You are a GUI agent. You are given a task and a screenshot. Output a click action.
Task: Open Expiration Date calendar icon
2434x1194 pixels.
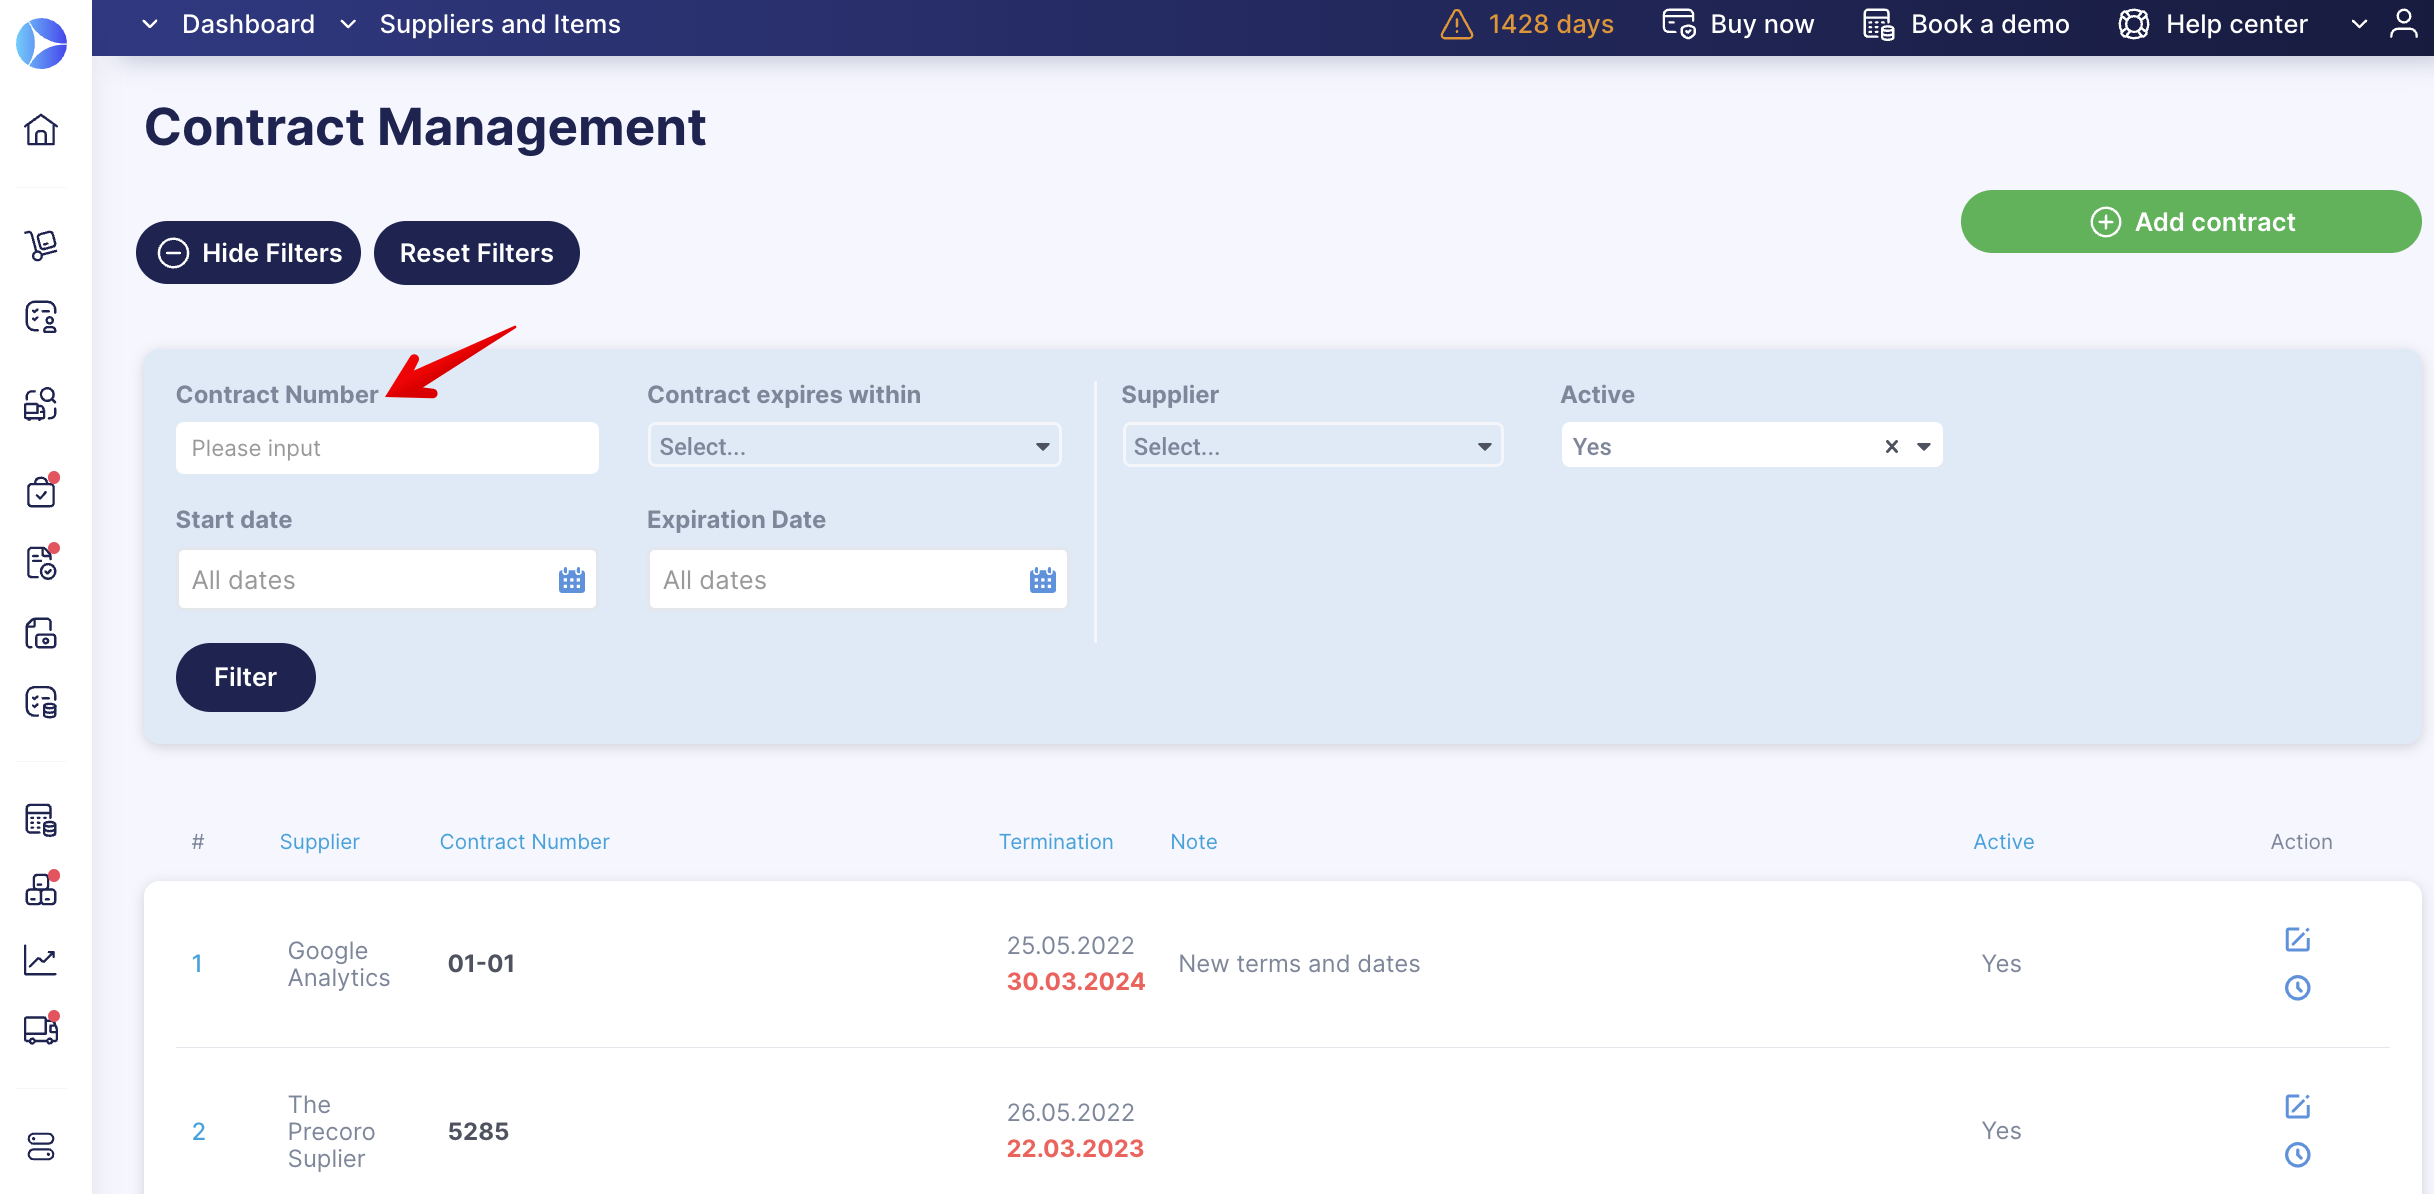click(x=1042, y=580)
